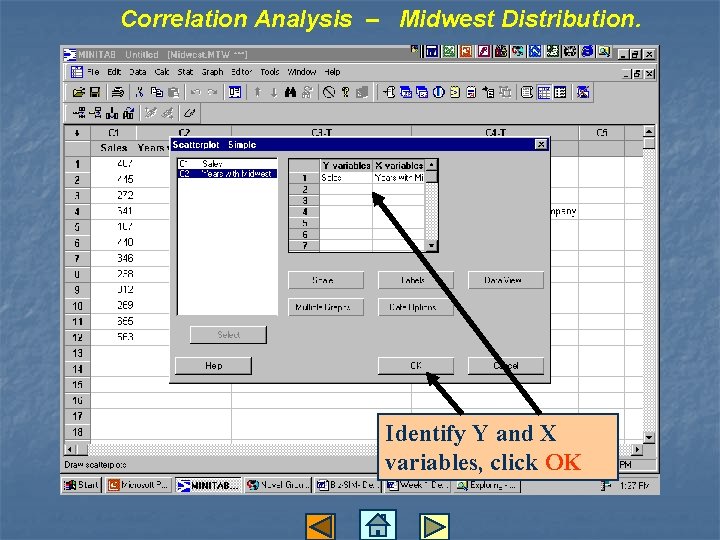Click the Save floppy disk icon
Screen dimensions: 720x540
[x=95, y=92]
